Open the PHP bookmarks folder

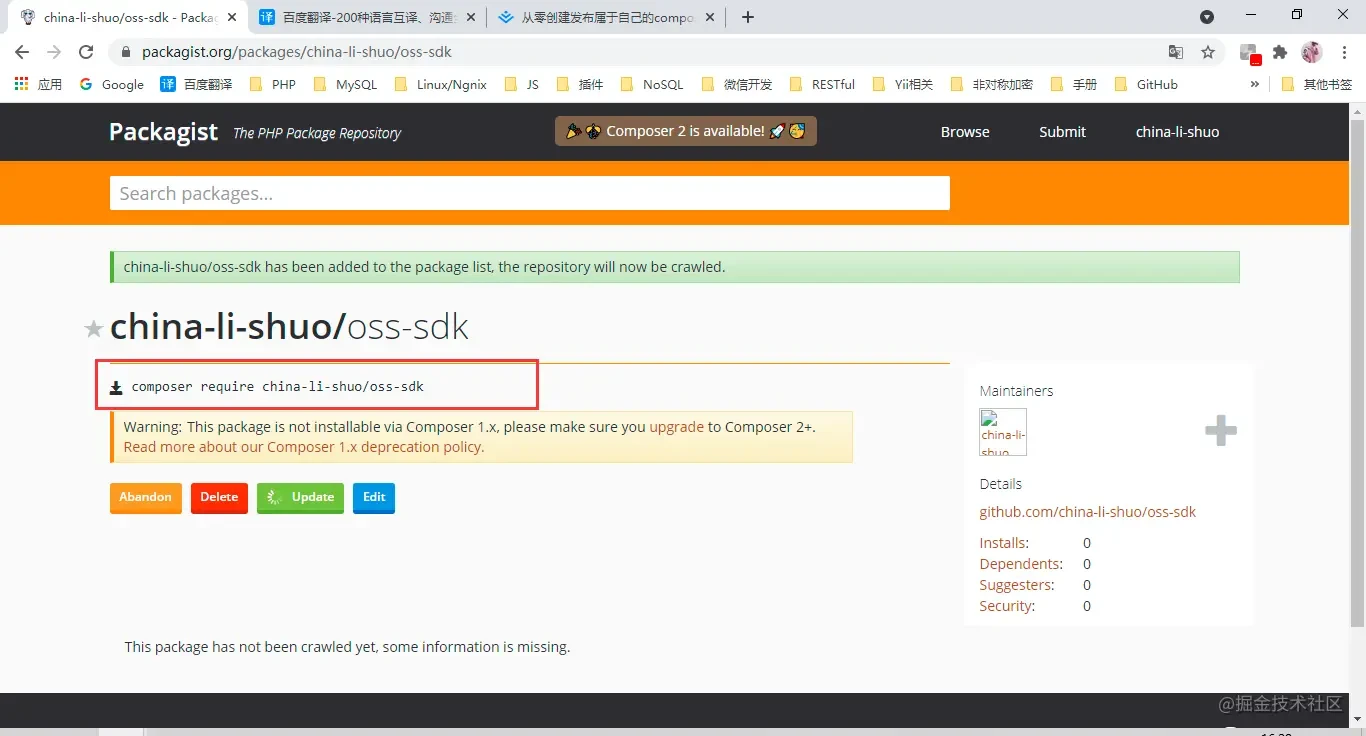[x=273, y=85]
